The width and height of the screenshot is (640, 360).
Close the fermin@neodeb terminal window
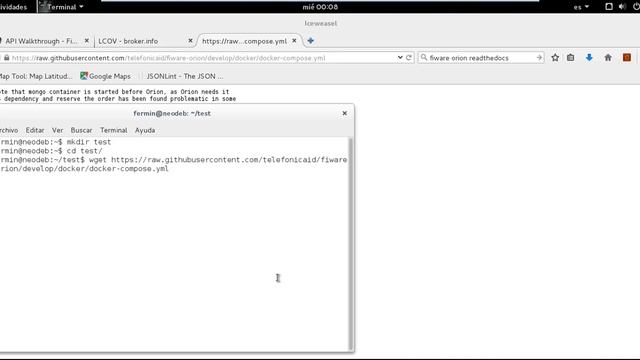344,113
